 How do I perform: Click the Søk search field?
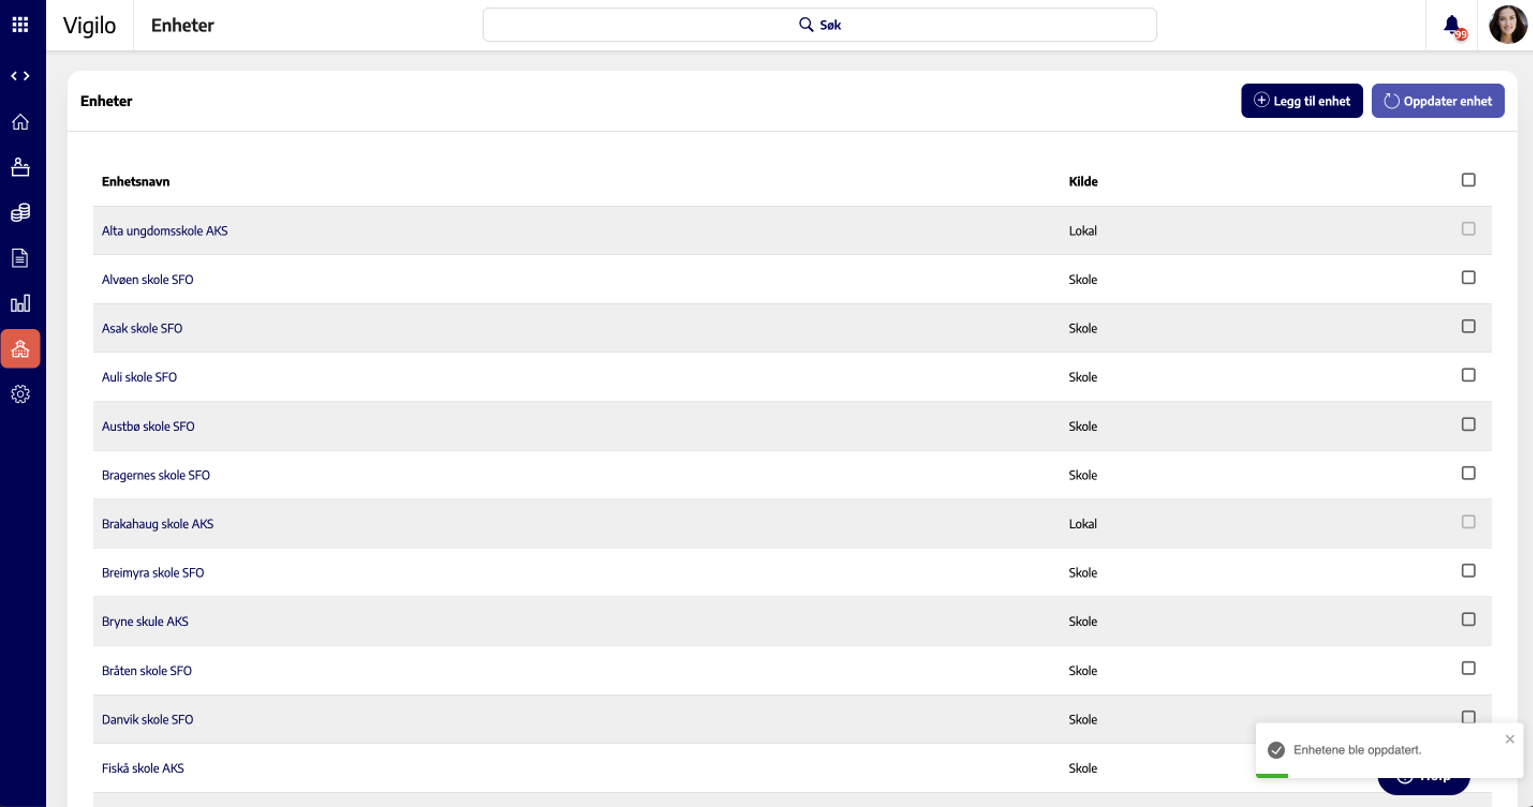click(x=819, y=25)
